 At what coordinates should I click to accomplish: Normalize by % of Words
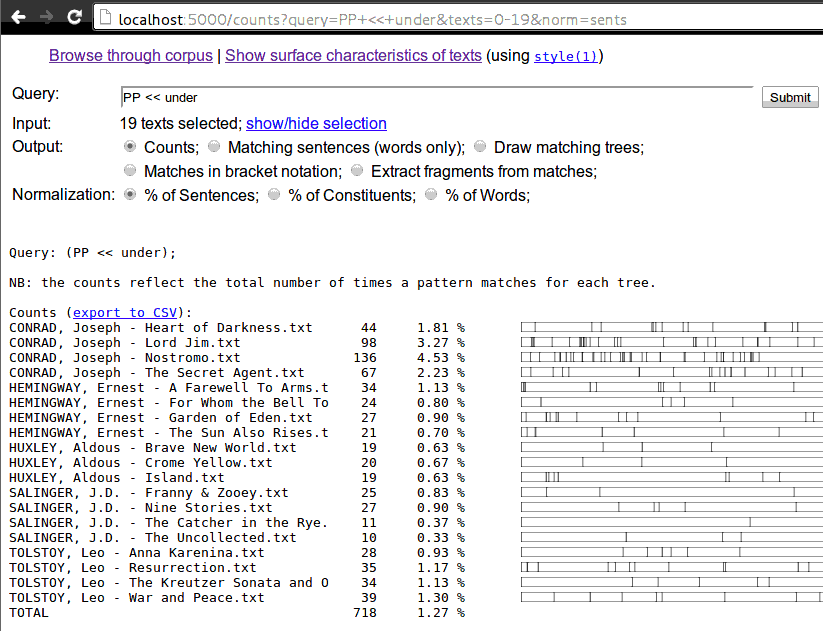(x=432, y=195)
